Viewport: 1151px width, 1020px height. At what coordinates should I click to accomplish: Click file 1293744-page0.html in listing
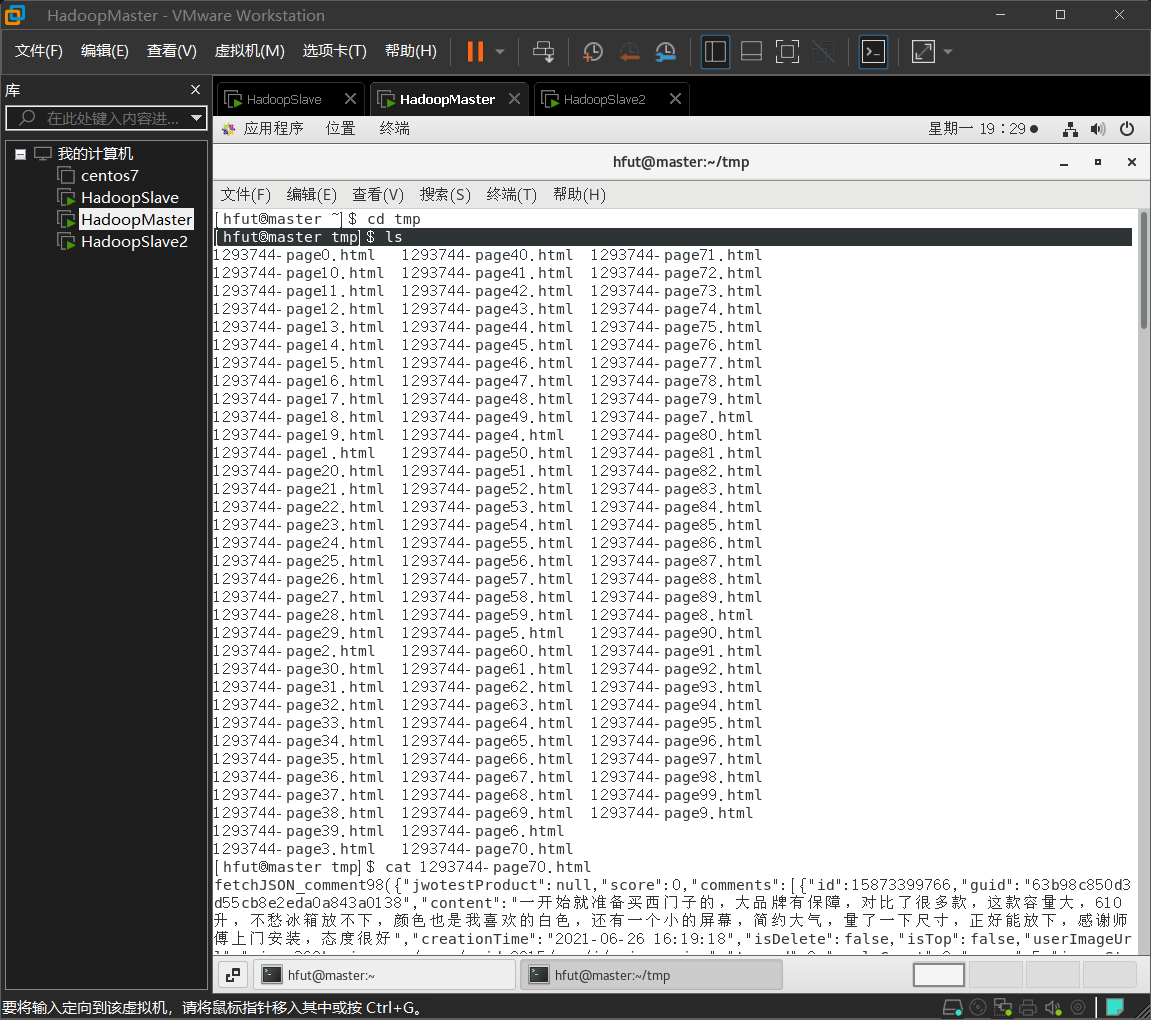(294, 255)
